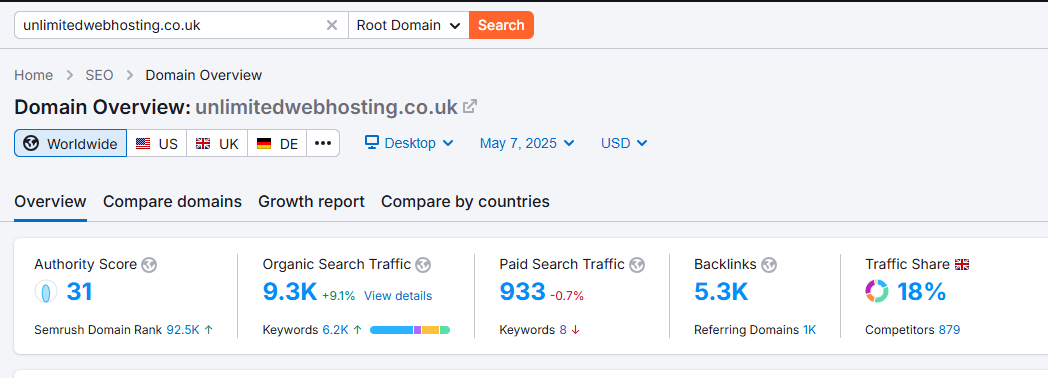Image resolution: width=1048 pixels, height=378 pixels.
Task: Click the Authority Score value 31
Action: pos(79,292)
